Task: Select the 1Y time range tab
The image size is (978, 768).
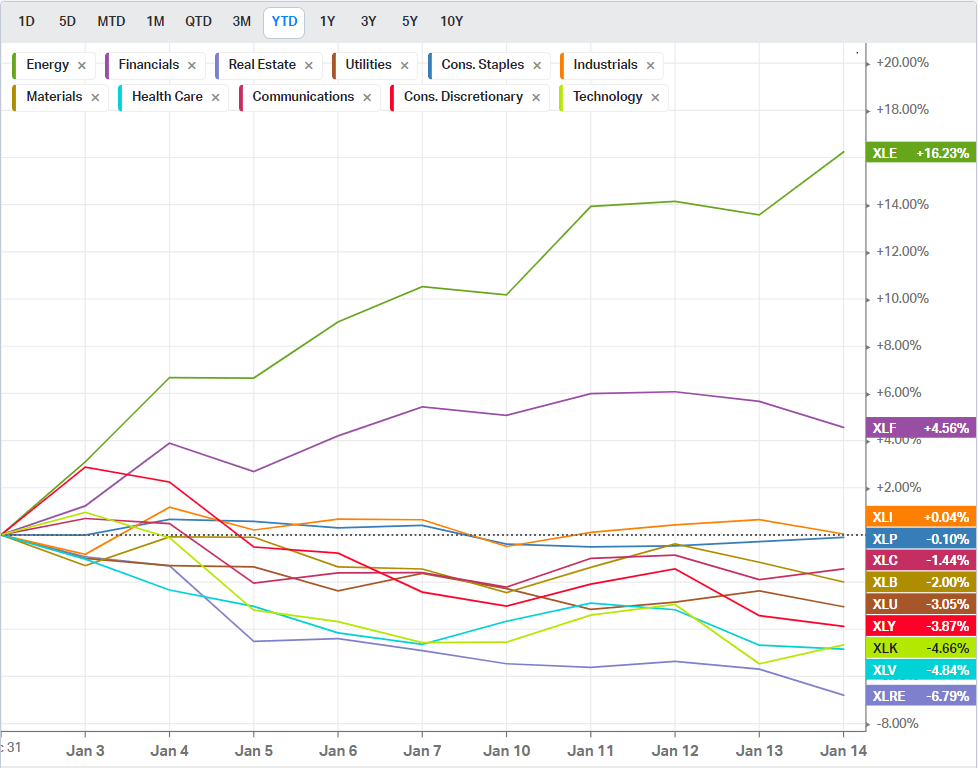Action: [x=327, y=21]
